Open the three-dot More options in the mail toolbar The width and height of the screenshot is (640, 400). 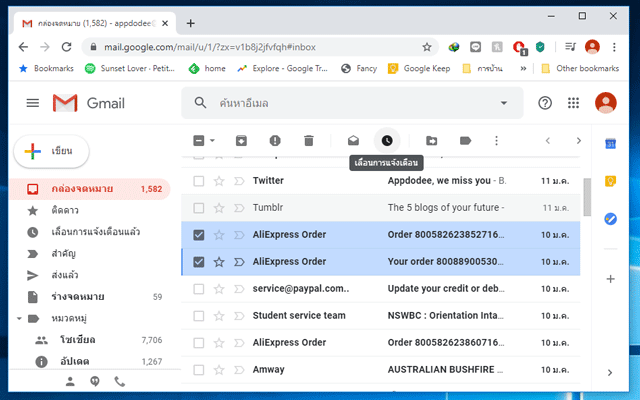point(496,141)
